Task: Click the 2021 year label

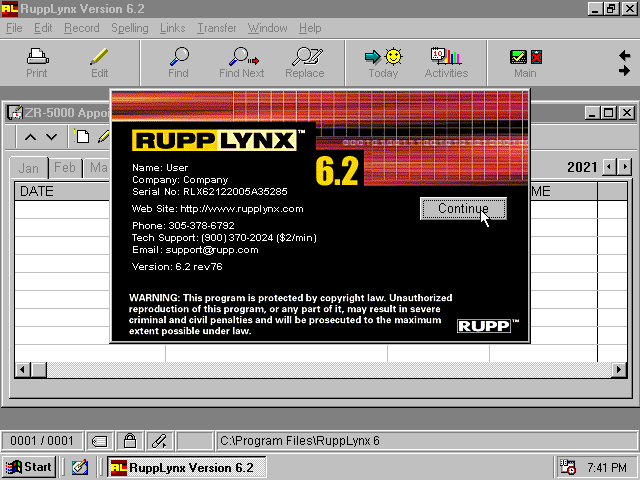Action: (x=582, y=167)
